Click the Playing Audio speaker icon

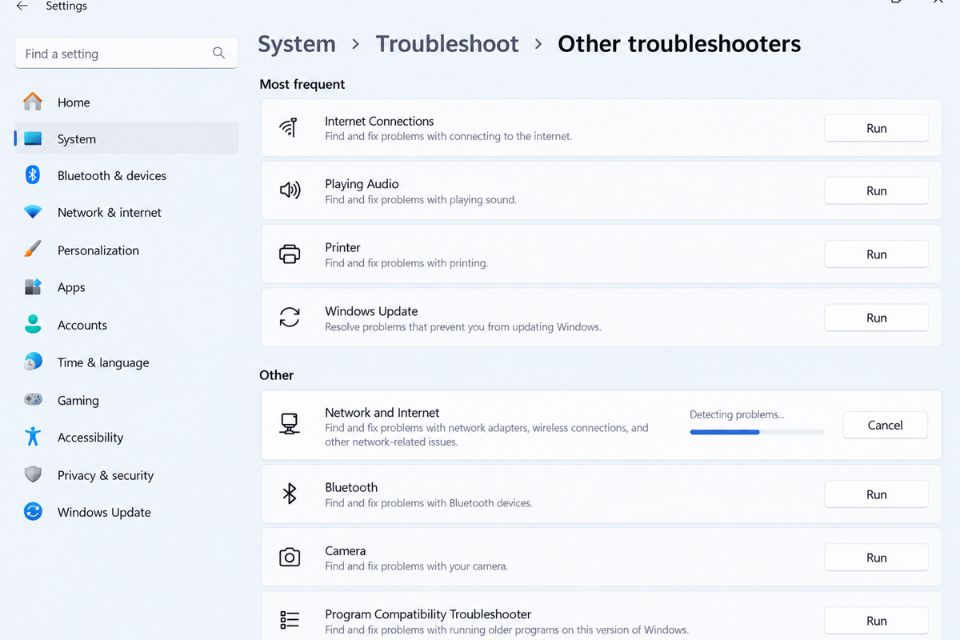click(290, 190)
